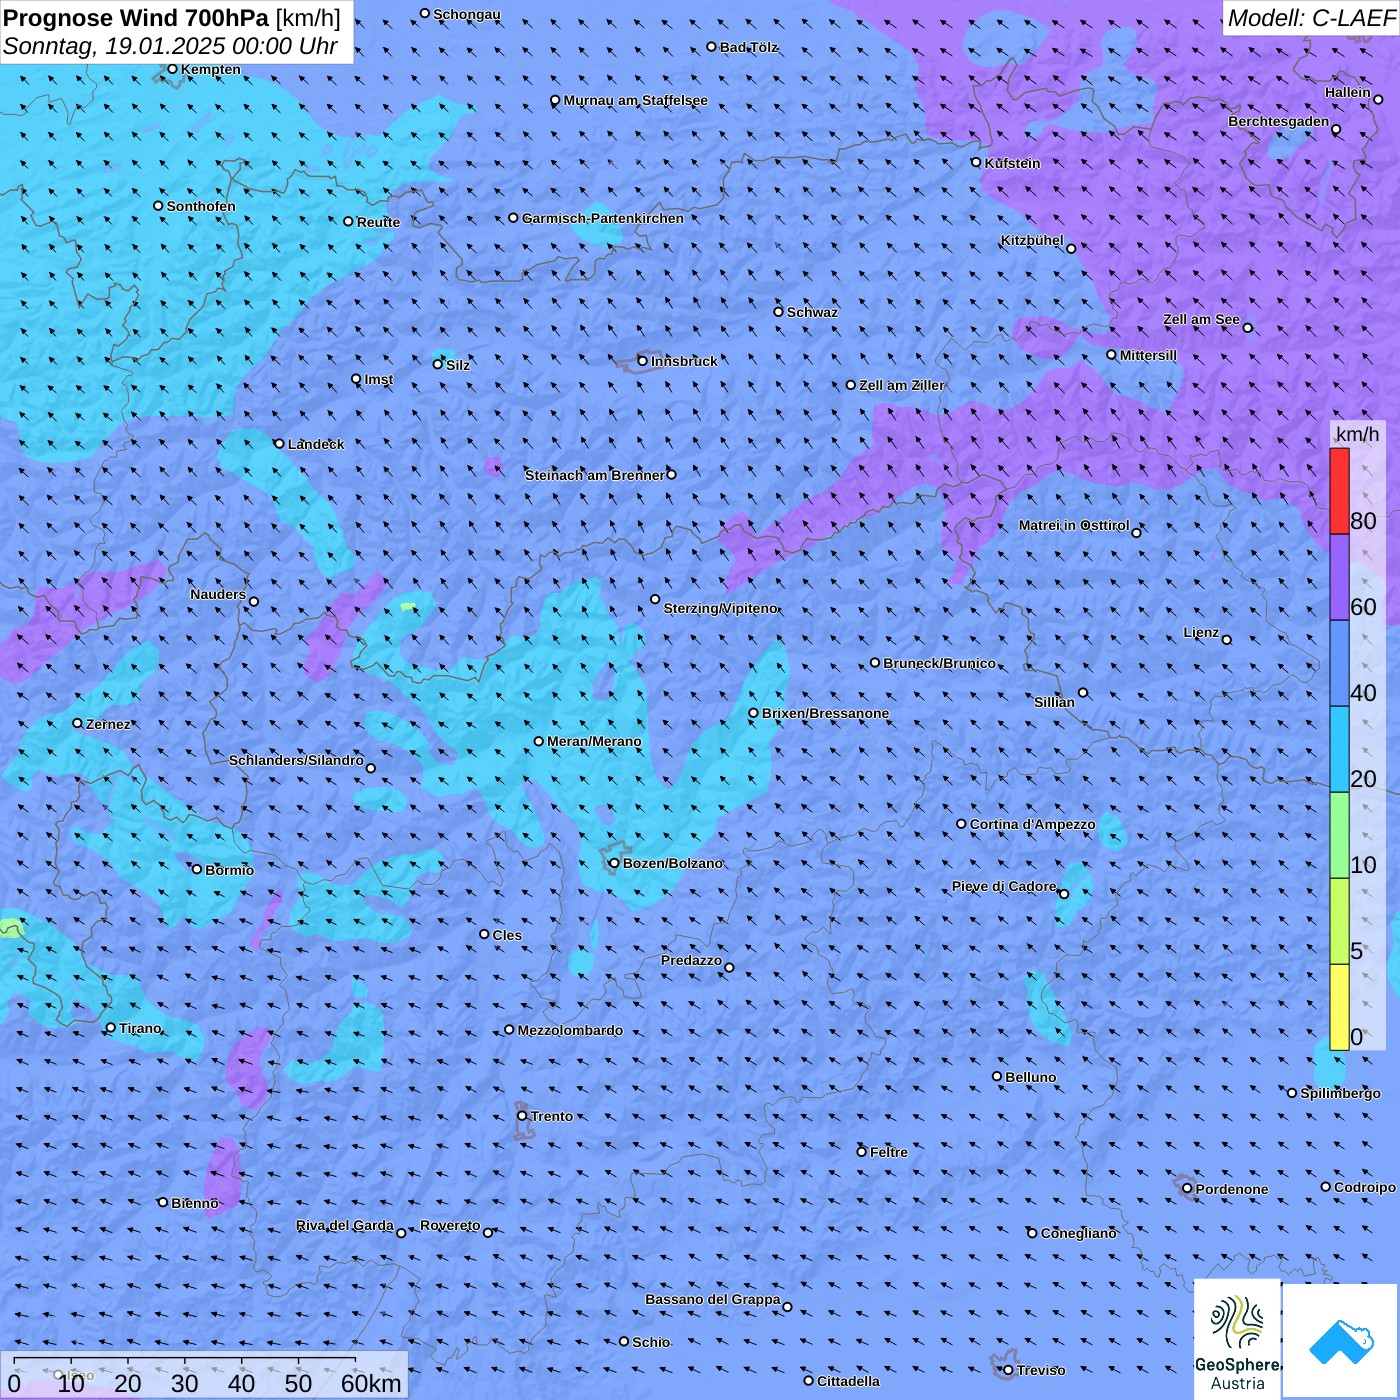Select the purple 60–80 km/h legend swatch

click(1339, 578)
